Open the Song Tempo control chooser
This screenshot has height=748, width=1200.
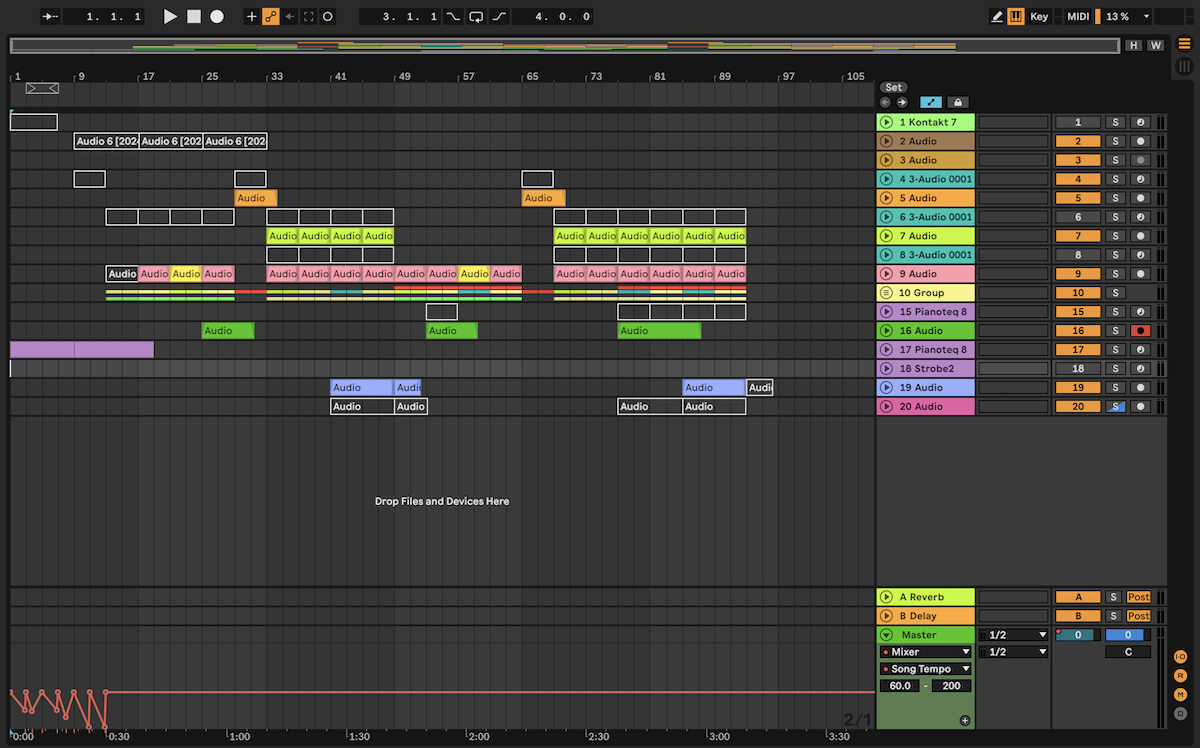tap(926, 669)
